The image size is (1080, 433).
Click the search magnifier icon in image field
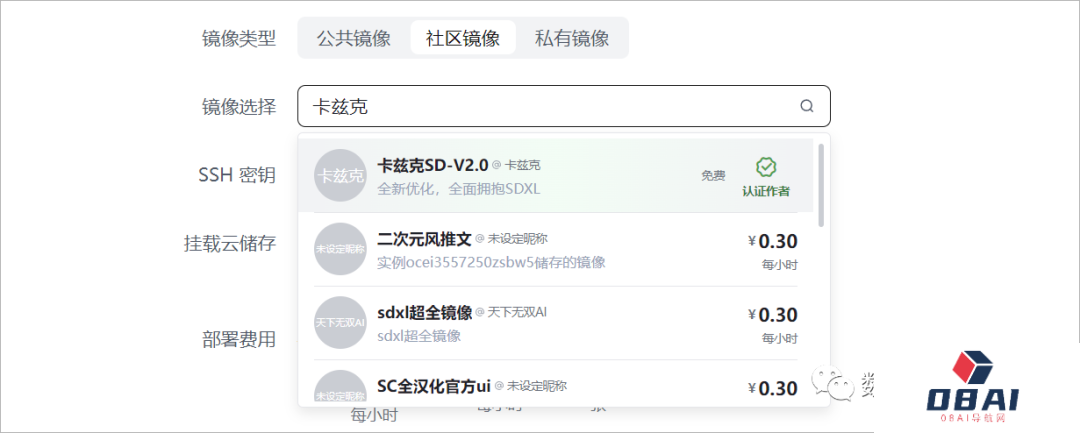click(806, 106)
